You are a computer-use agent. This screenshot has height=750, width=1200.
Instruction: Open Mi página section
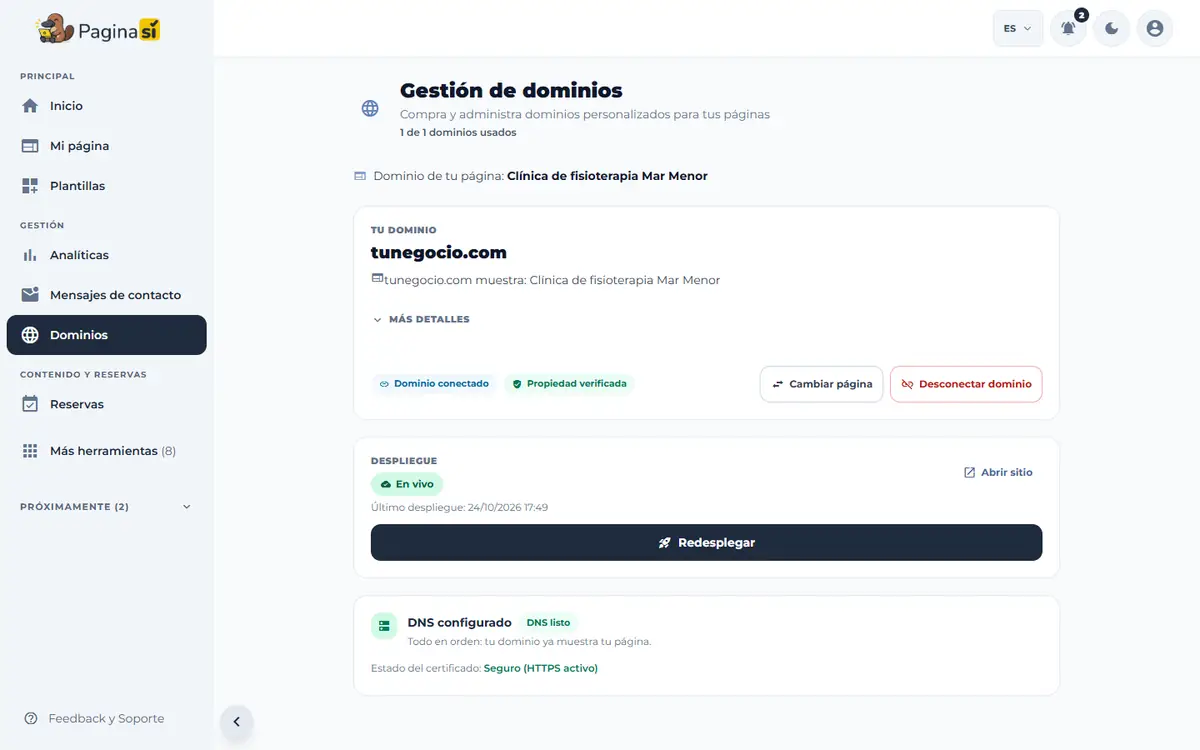click(106, 146)
